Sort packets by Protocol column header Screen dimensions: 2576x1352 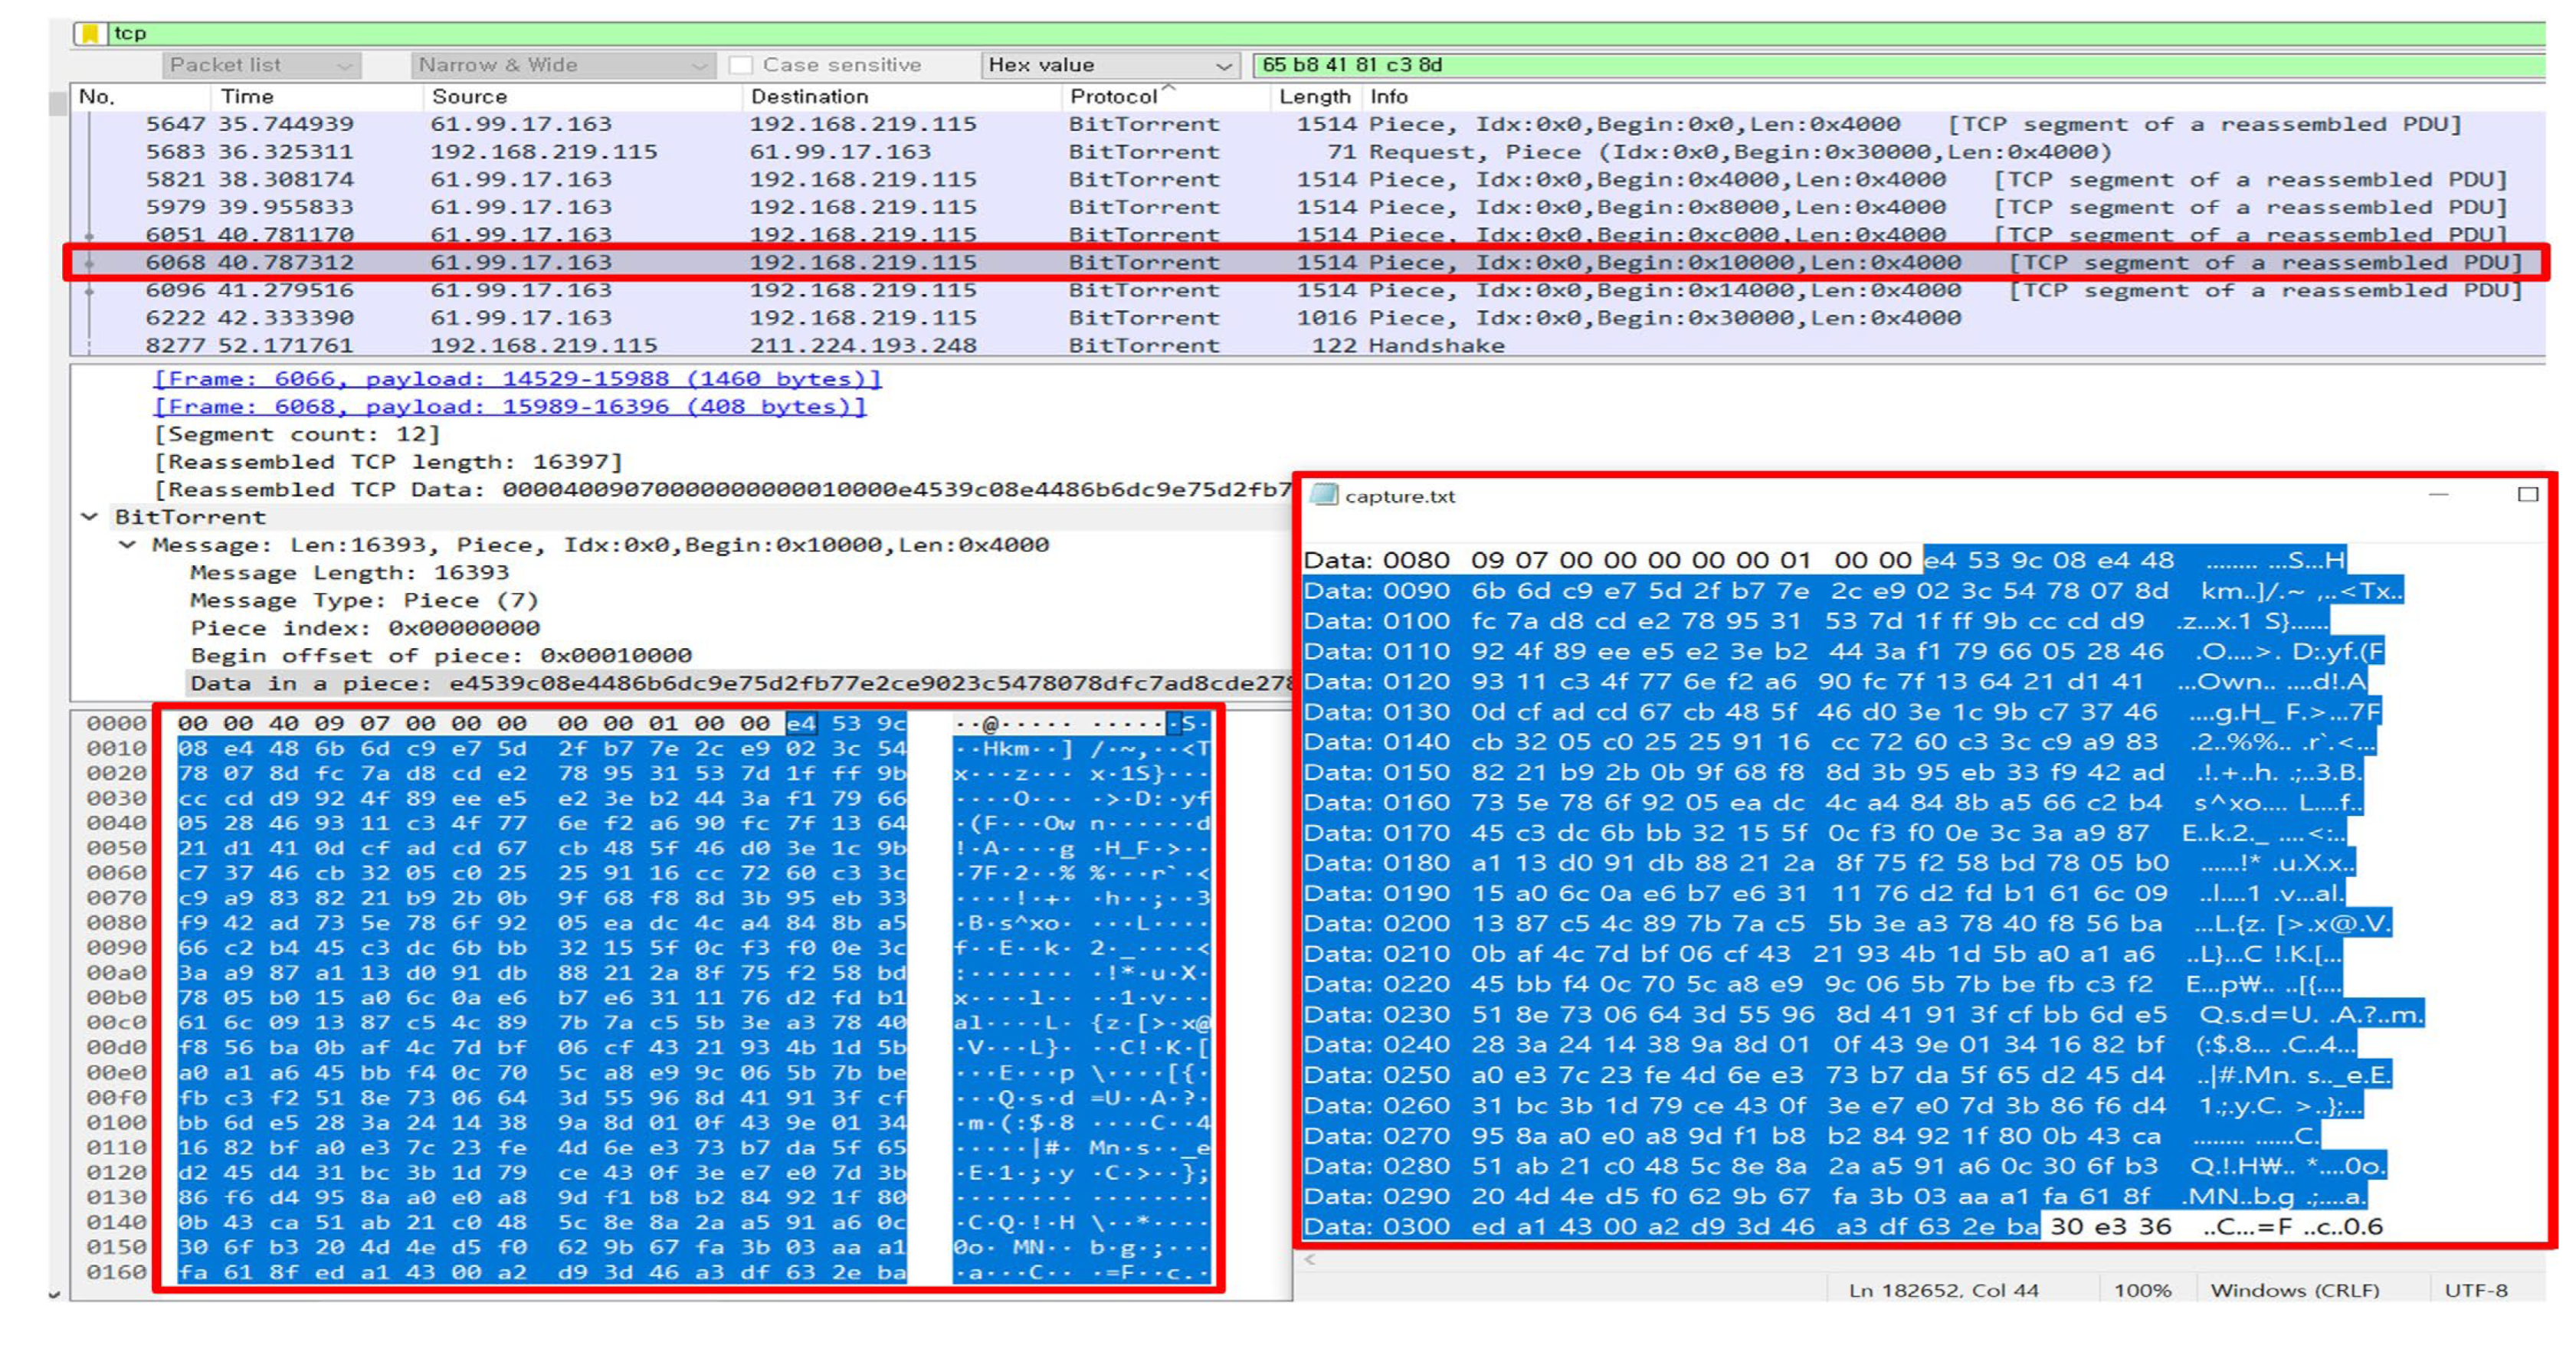(x=1113, y=97)
